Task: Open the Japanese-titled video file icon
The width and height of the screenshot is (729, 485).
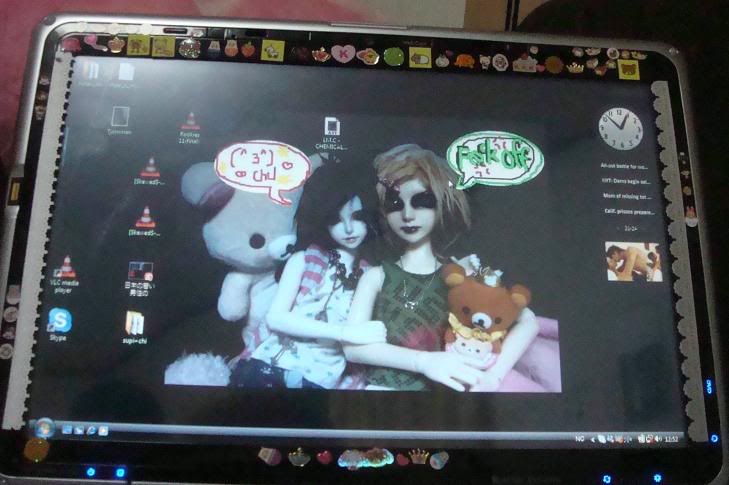Action: point(140,278)
